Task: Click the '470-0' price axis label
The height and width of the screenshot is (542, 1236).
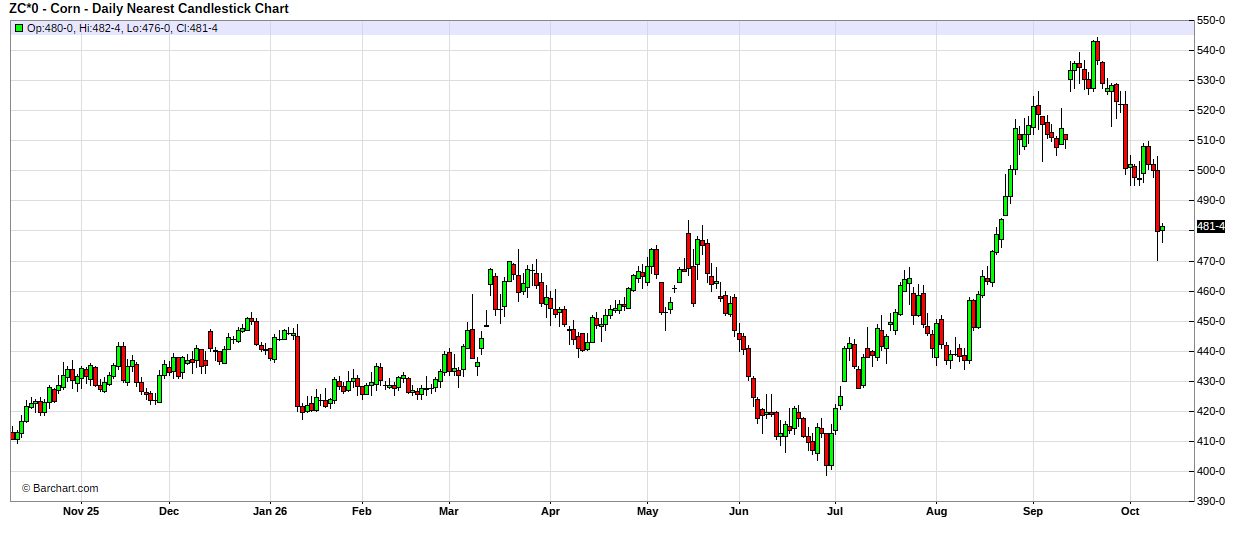Action: 1212,261
